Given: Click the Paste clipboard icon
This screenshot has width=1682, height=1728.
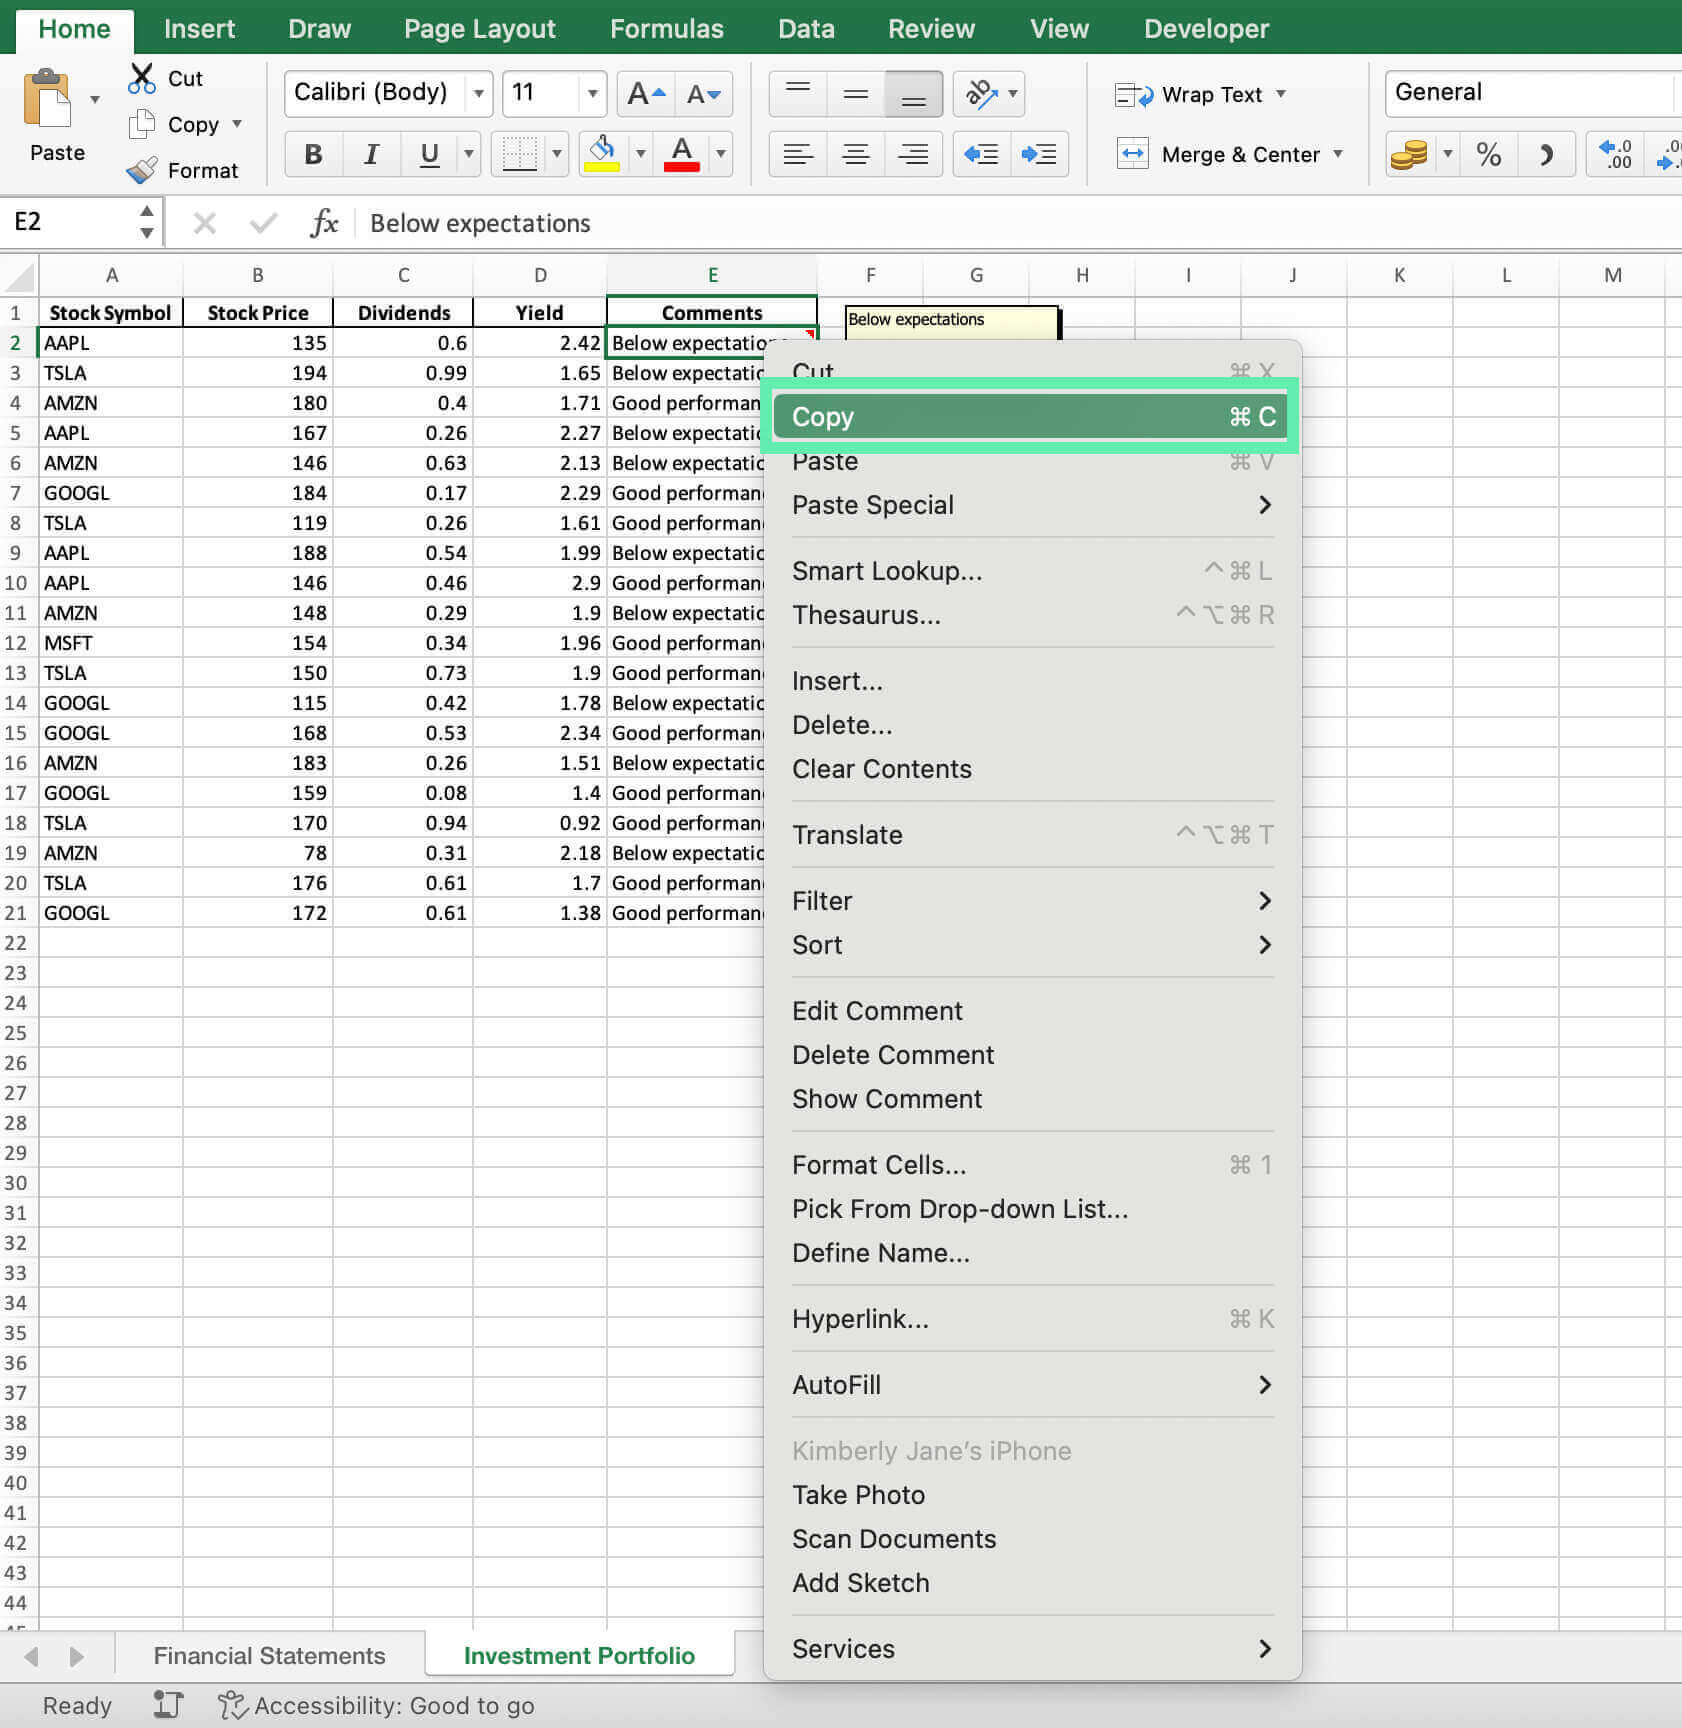Looking at the screenshot, I should click(47, 98).
